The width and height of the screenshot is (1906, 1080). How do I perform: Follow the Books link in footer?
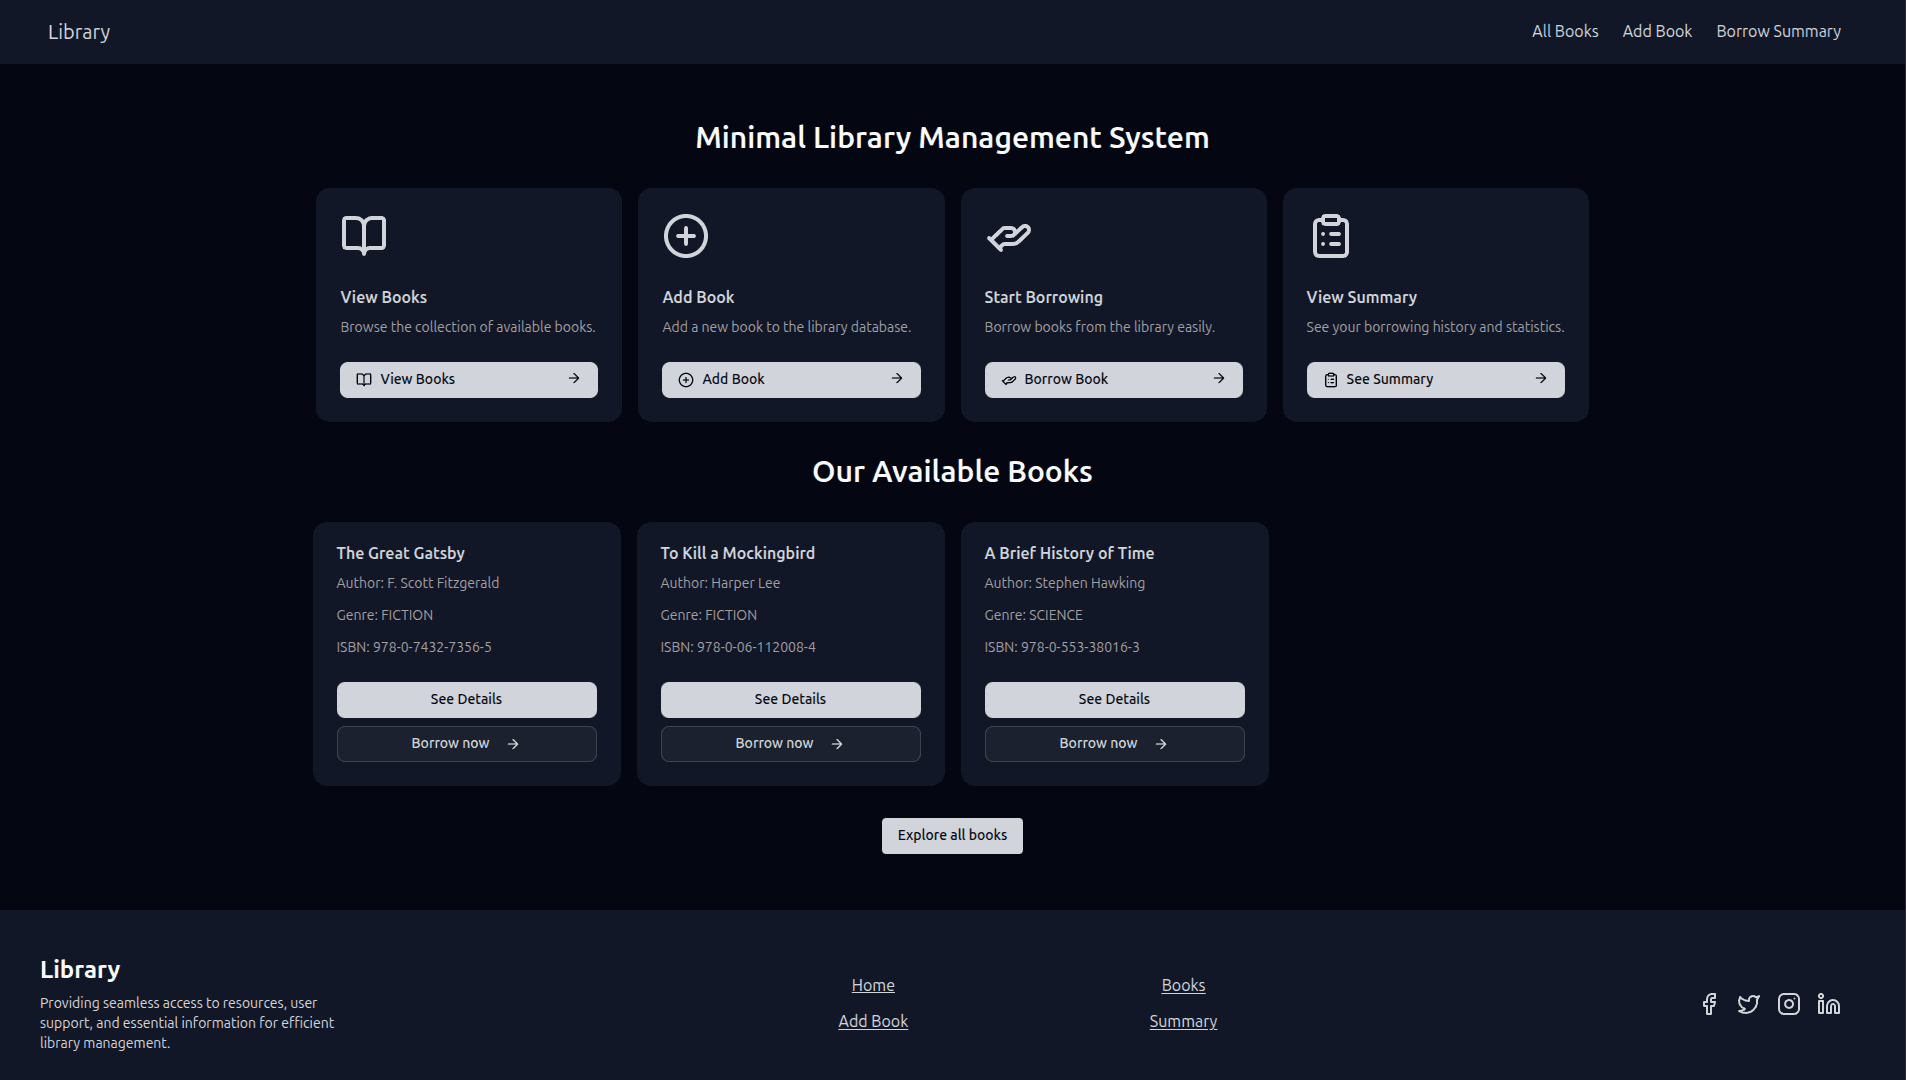[1183, 985]
